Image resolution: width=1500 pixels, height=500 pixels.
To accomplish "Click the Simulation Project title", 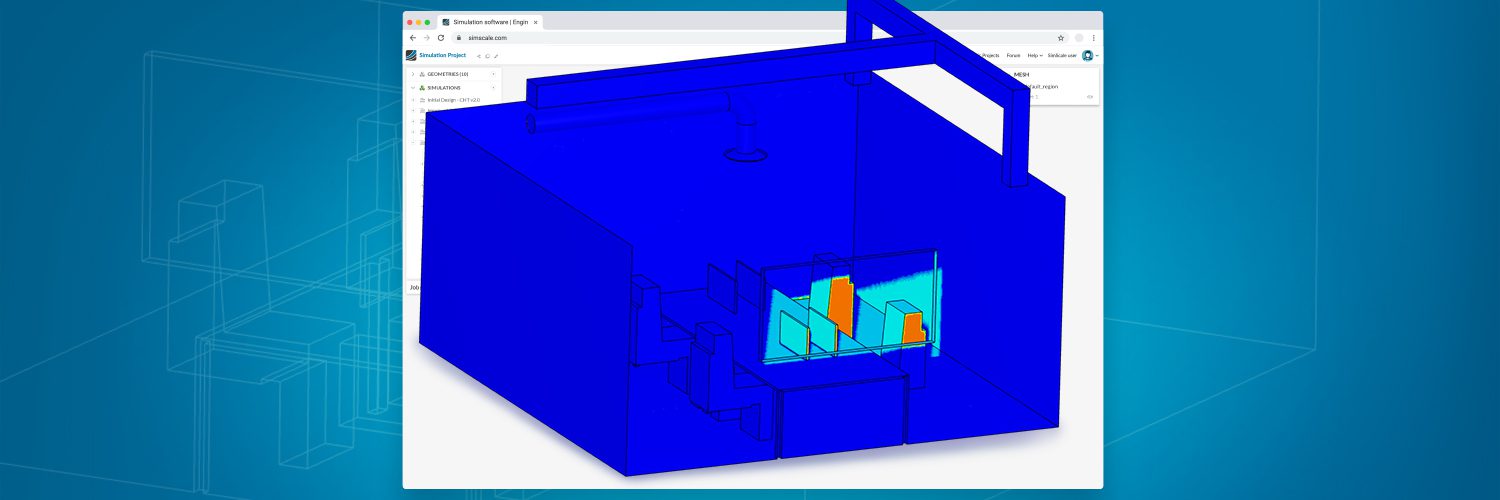I will 442,55.
